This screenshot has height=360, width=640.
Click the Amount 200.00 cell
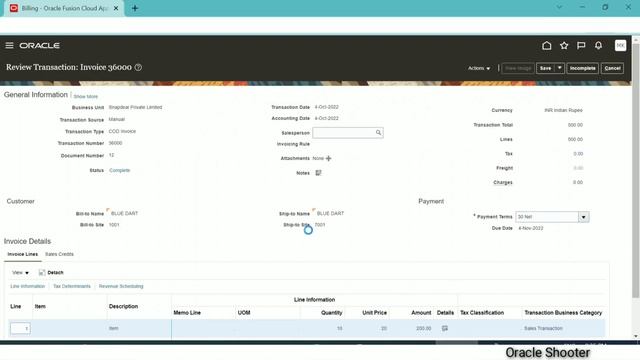423,328
